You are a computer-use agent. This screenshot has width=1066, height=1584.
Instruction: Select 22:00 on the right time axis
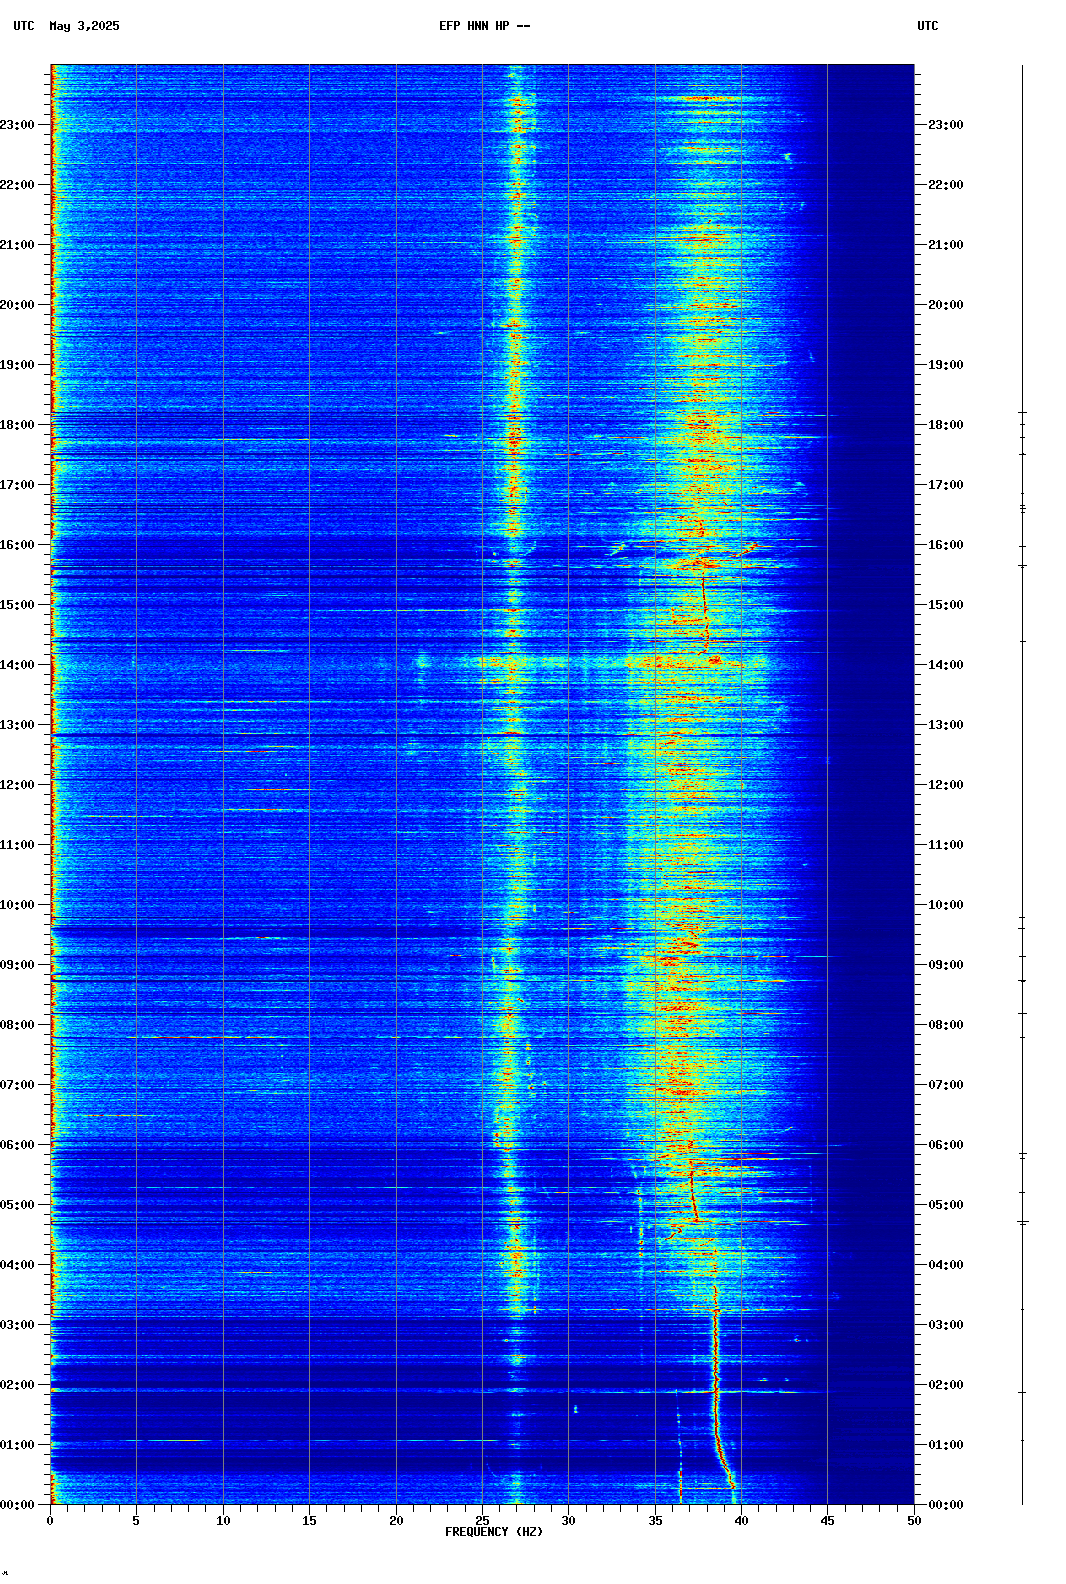click(946, 185)
